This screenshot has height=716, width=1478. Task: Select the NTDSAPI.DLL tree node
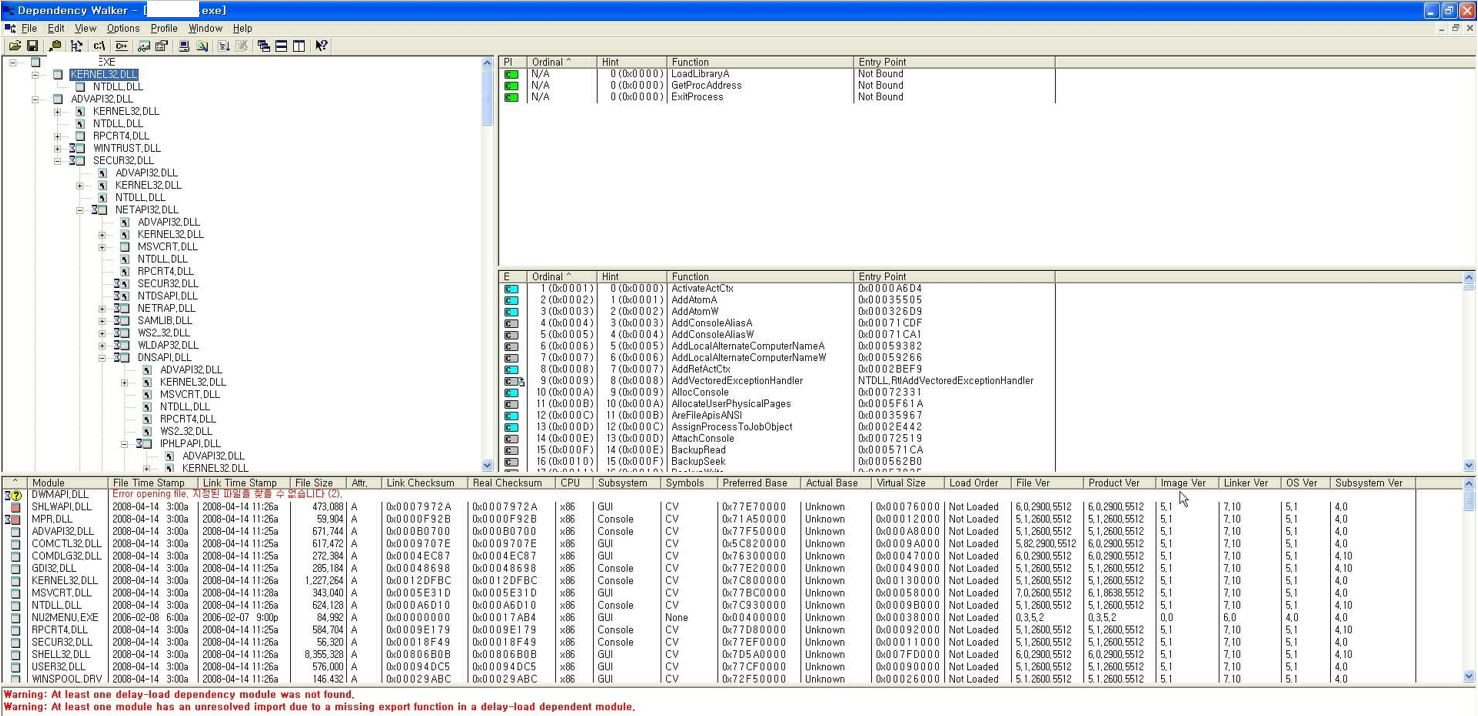167,296
